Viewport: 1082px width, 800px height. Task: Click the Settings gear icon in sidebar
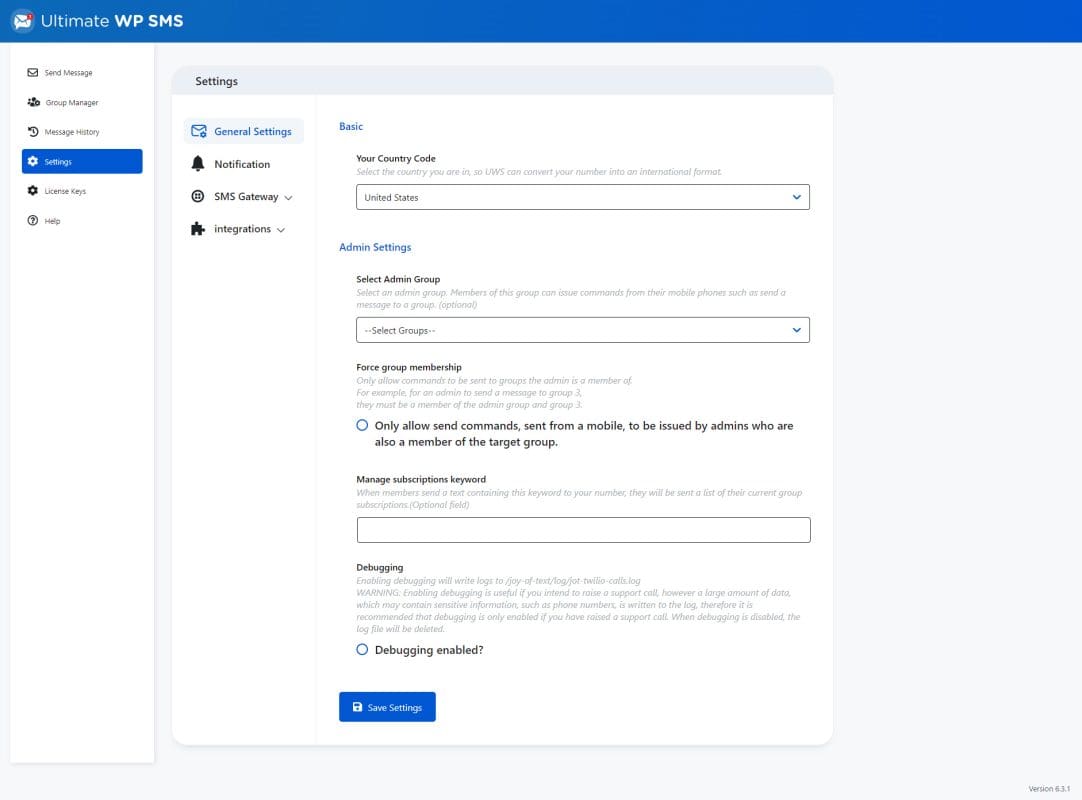click(32, 162)
